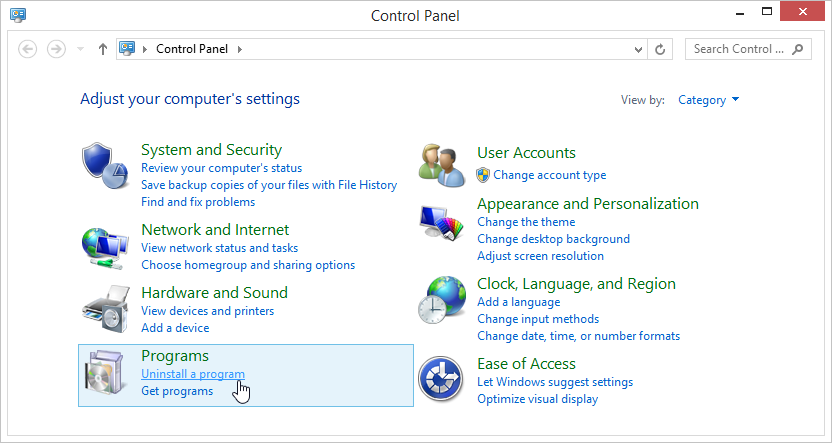
Task: Open Save backup copies with File History
Action: pos(269,185)
